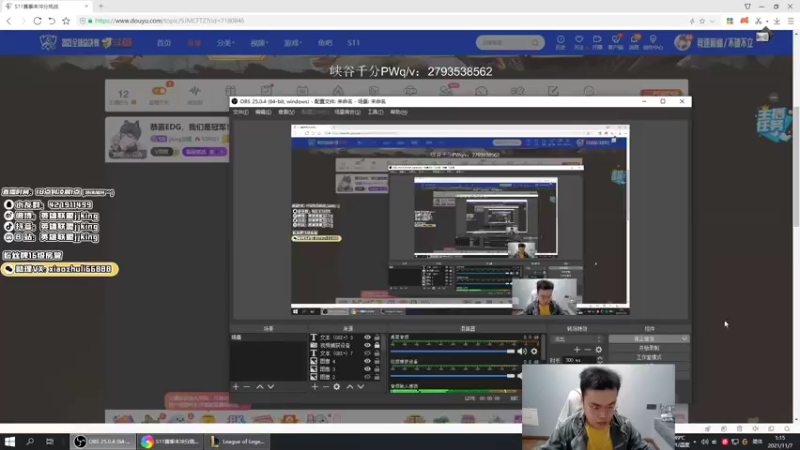
Task: Add a scene transition with plus
Action: 577,349
